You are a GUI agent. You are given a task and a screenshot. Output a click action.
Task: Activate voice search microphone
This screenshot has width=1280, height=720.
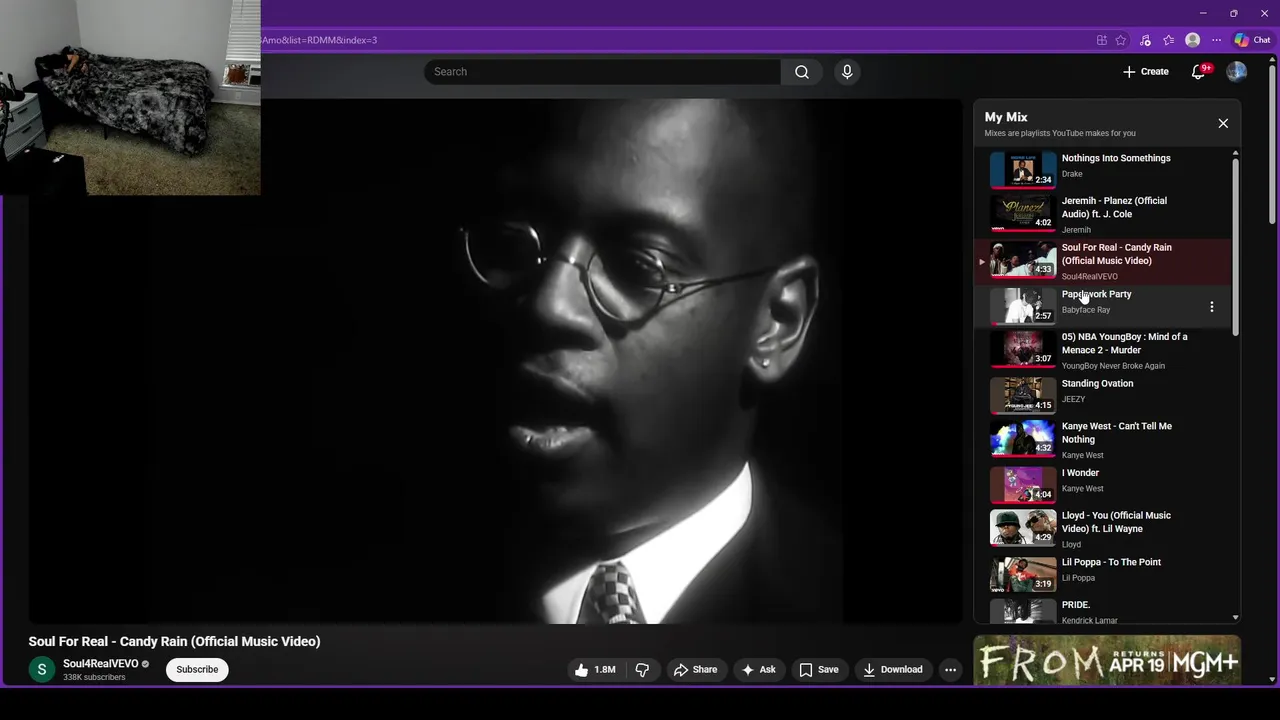pos(847,72)
